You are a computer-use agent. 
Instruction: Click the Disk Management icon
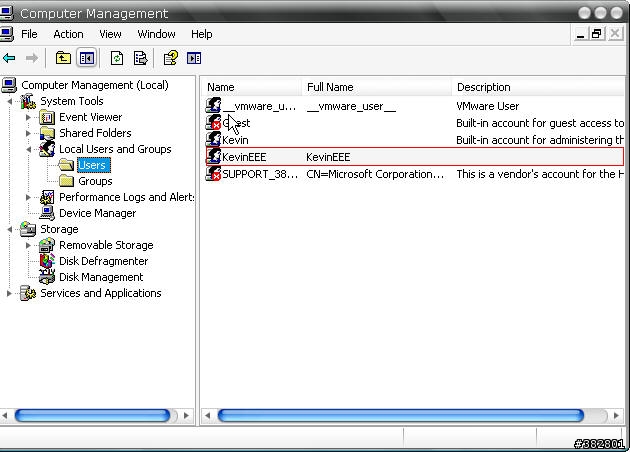pos(47,277)
